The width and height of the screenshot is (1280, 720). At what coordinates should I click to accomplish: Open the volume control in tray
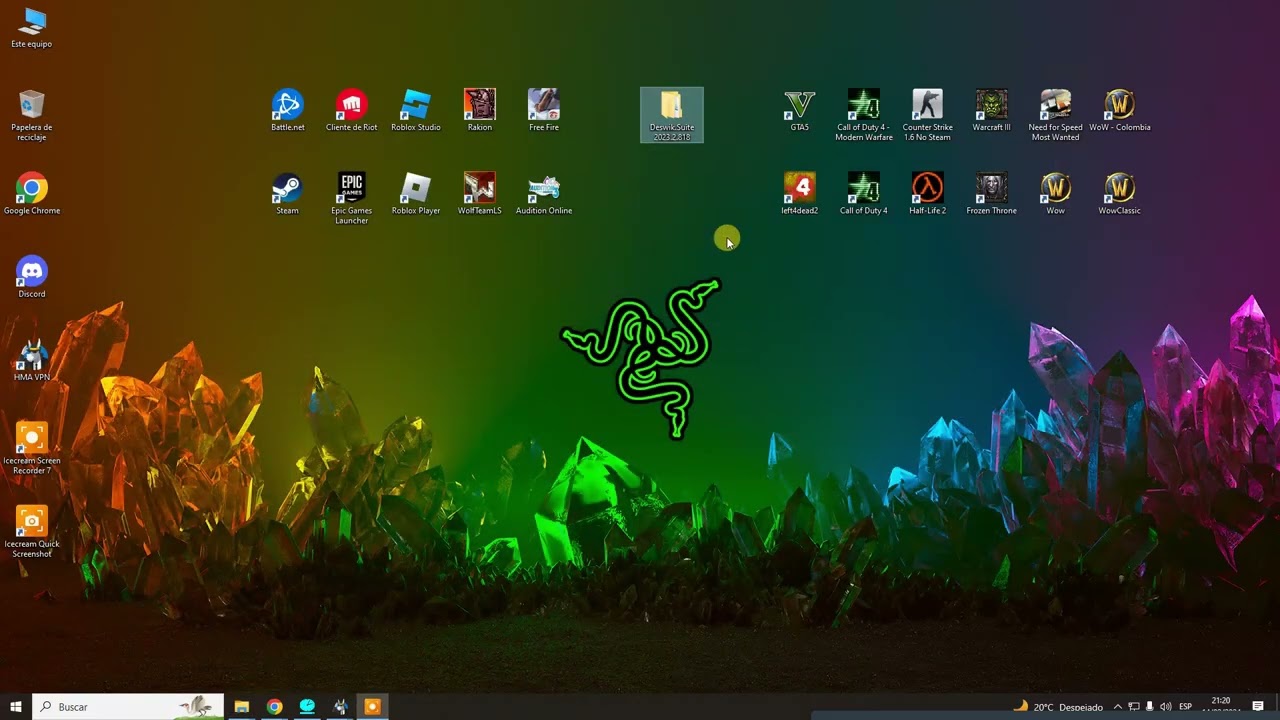coord(1166,706)
